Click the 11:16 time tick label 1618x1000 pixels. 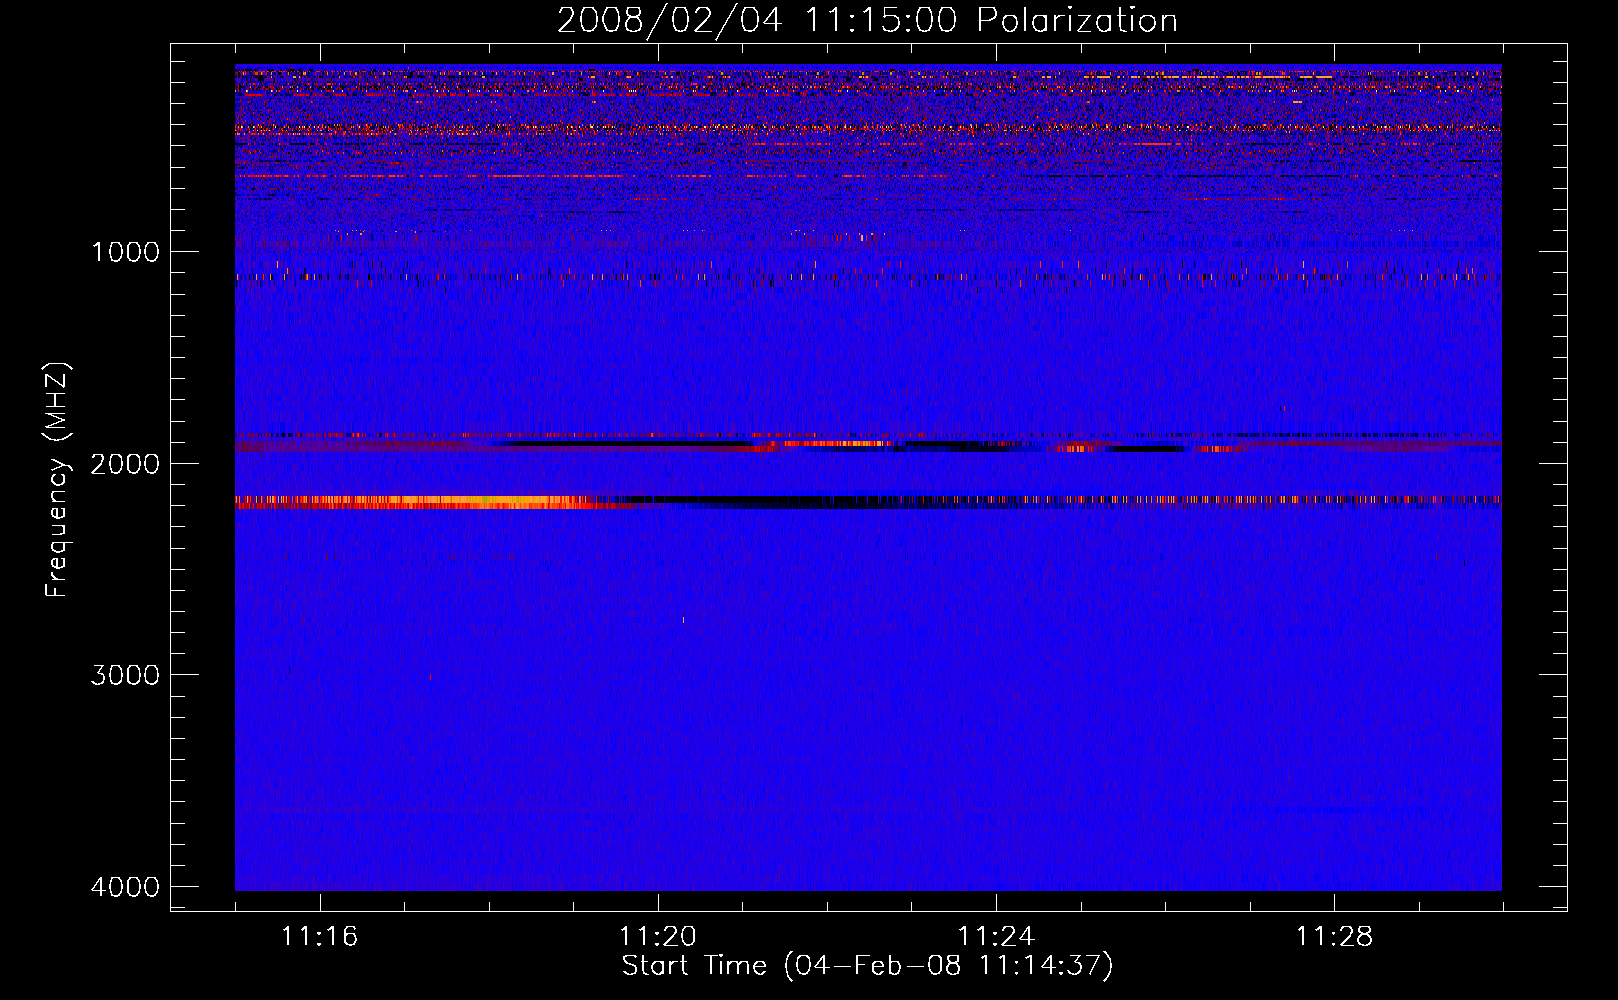coord(320,937)
